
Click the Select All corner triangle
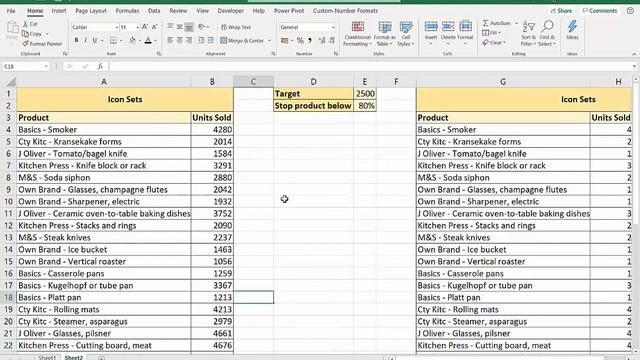[x=11, y=82]
